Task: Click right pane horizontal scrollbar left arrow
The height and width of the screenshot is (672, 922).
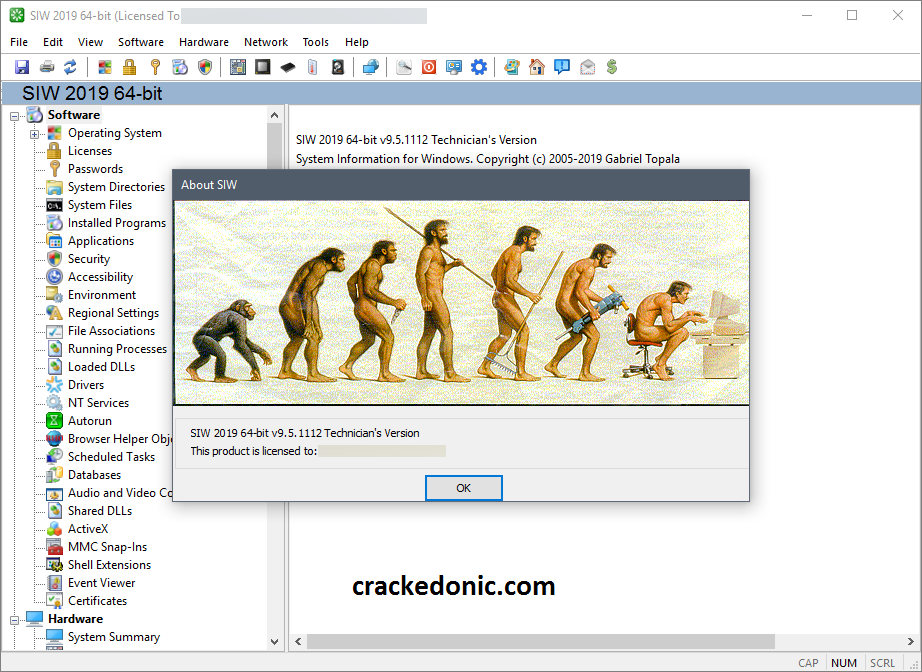Action: click(298, 641)
